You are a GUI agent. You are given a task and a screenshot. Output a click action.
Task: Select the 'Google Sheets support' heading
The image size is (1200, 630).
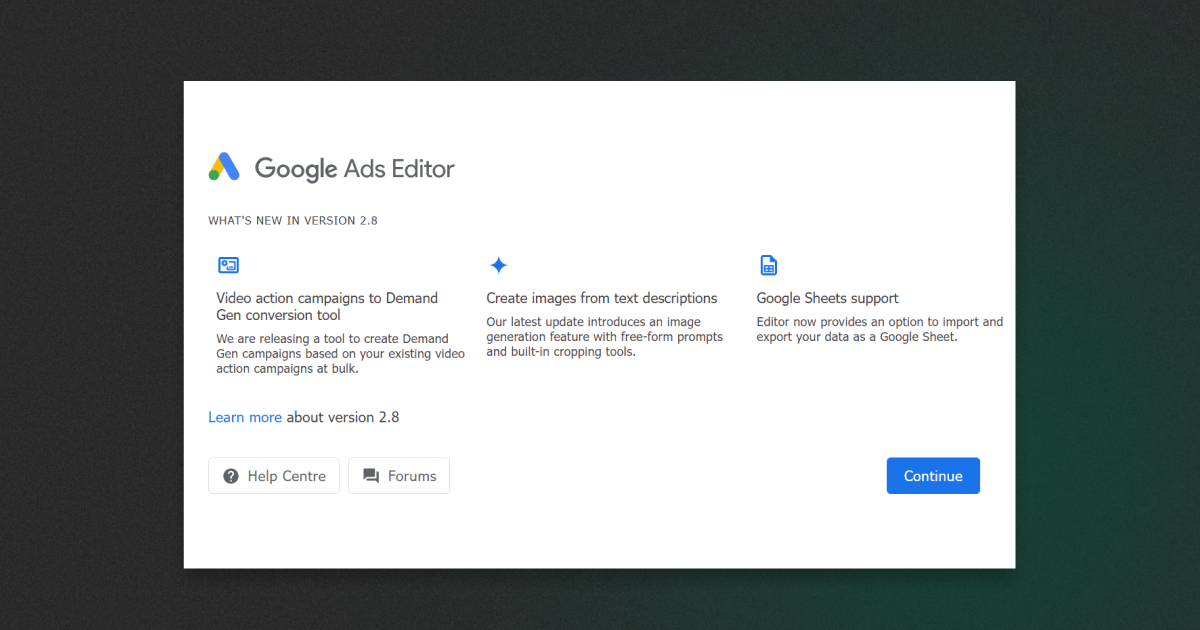tap(827, 298)
